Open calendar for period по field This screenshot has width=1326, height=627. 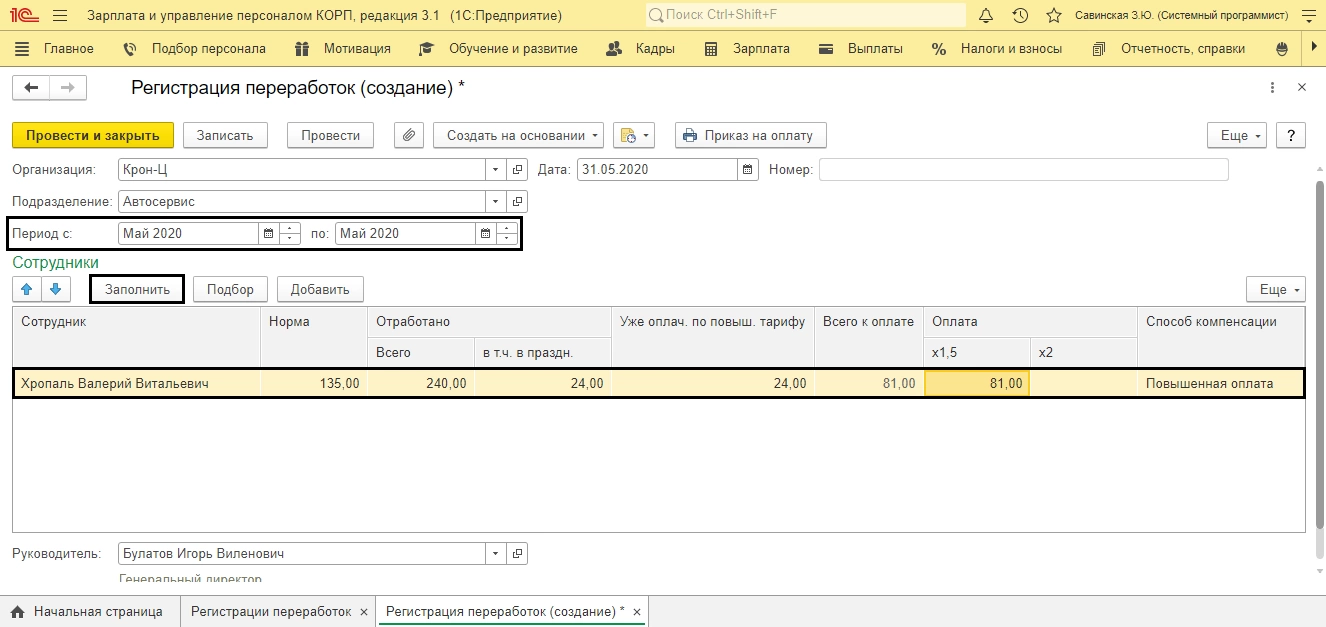click(x=485, y=234)
